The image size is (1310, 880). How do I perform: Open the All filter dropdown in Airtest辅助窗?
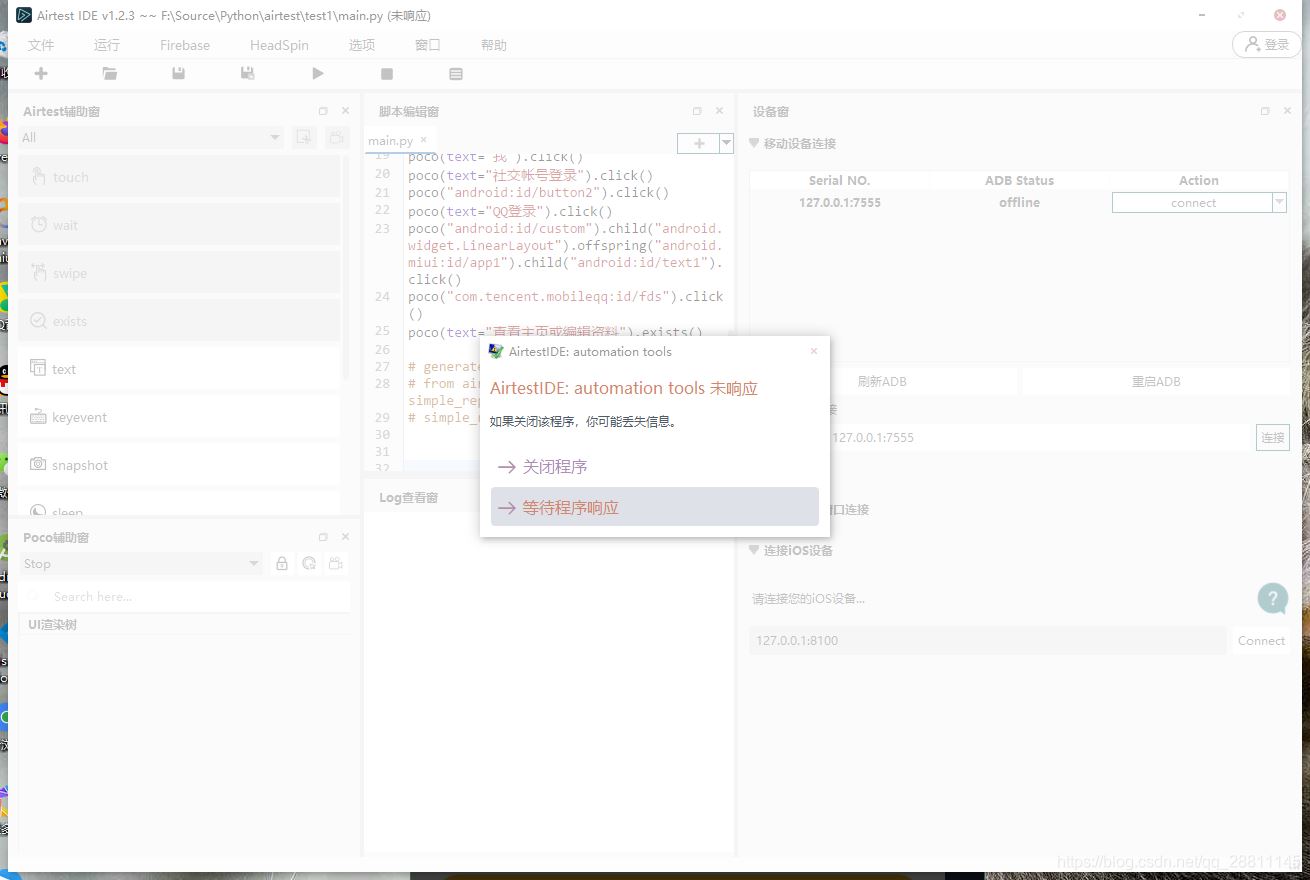[x=152, y=137]
